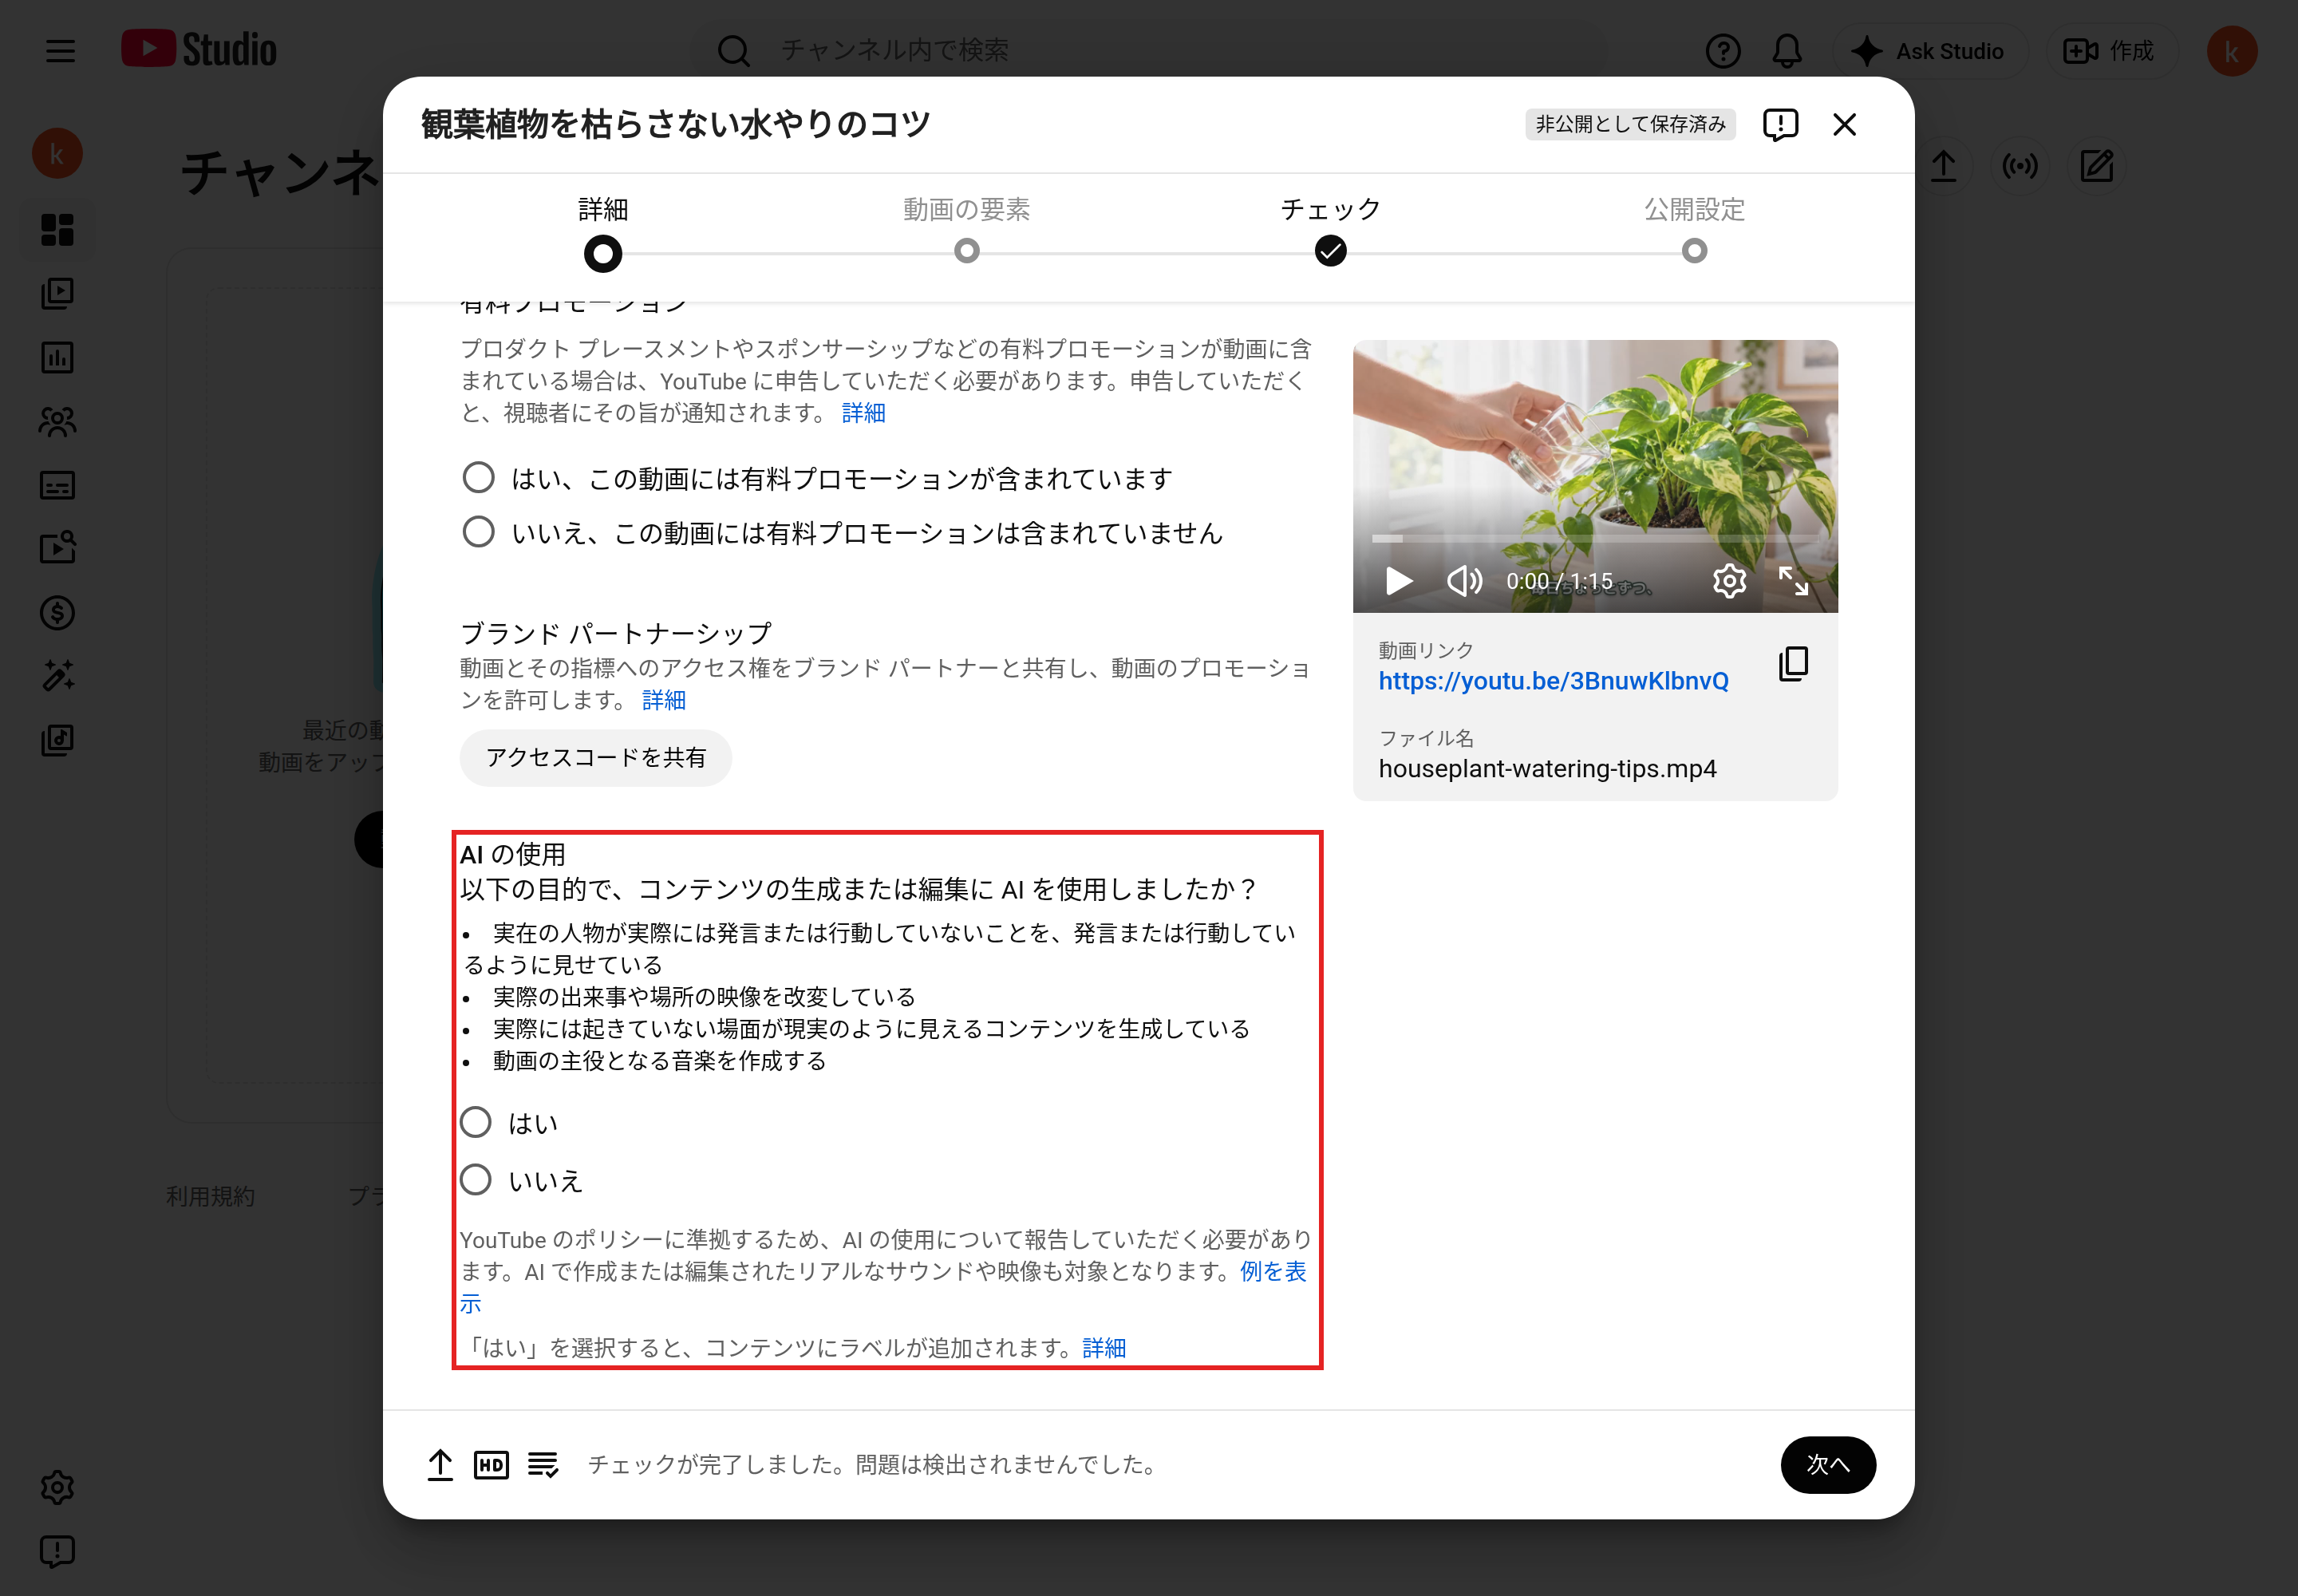Go to the 動画の要素 step
Screen dimensions: 2298x1596
pos(966,230)
